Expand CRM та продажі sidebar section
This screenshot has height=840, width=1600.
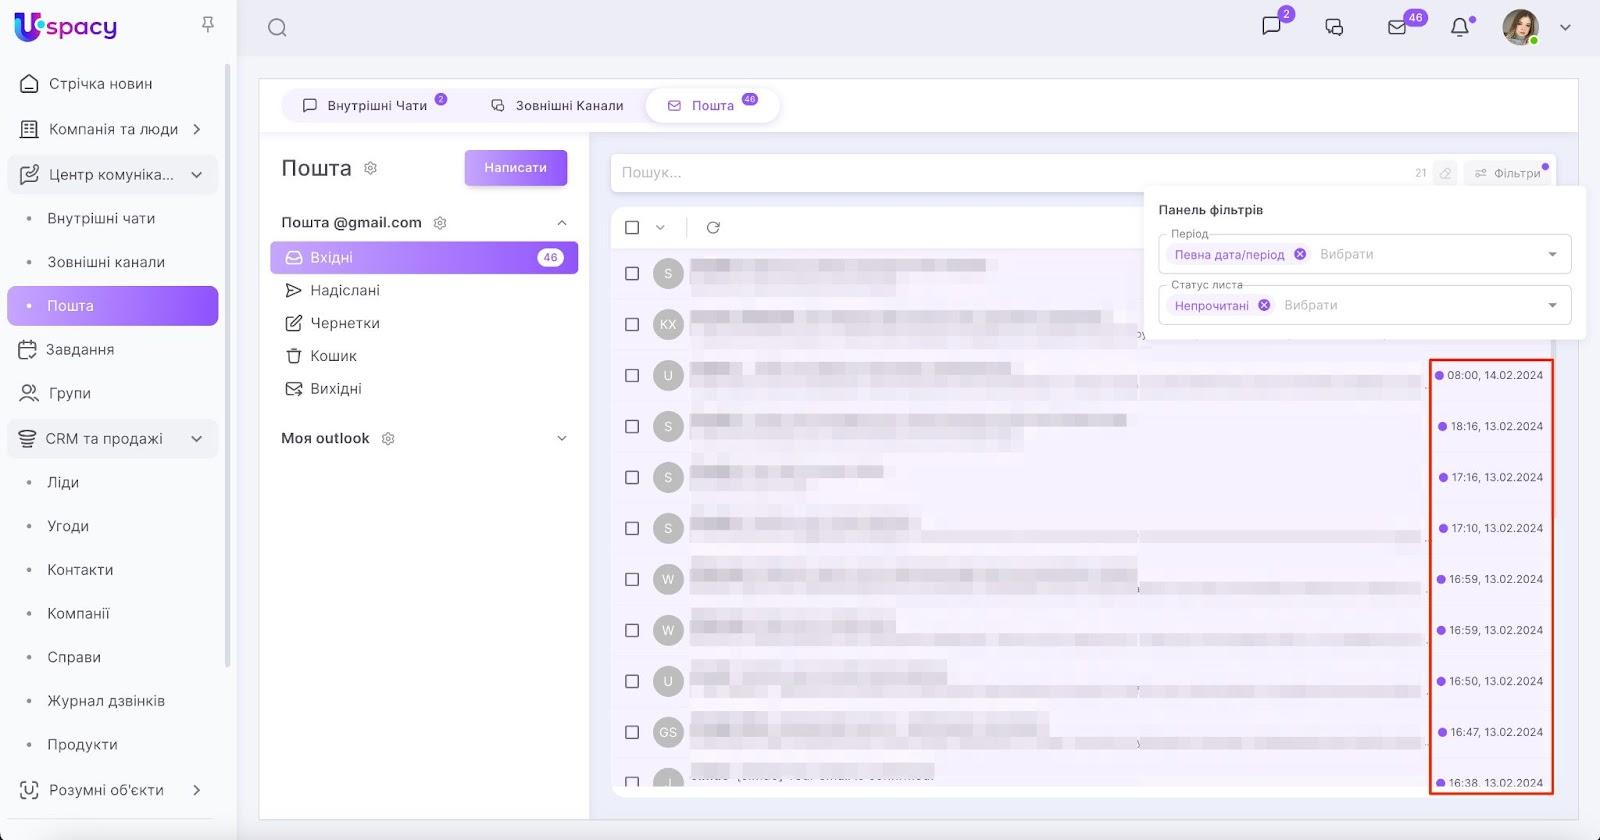[197, 439]
